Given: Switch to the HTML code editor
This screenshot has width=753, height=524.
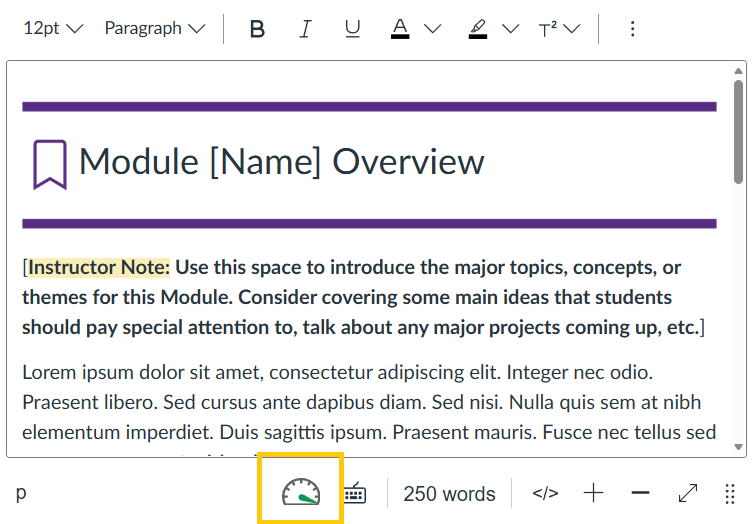Looking at the screenshot, I should click(545, 493).
